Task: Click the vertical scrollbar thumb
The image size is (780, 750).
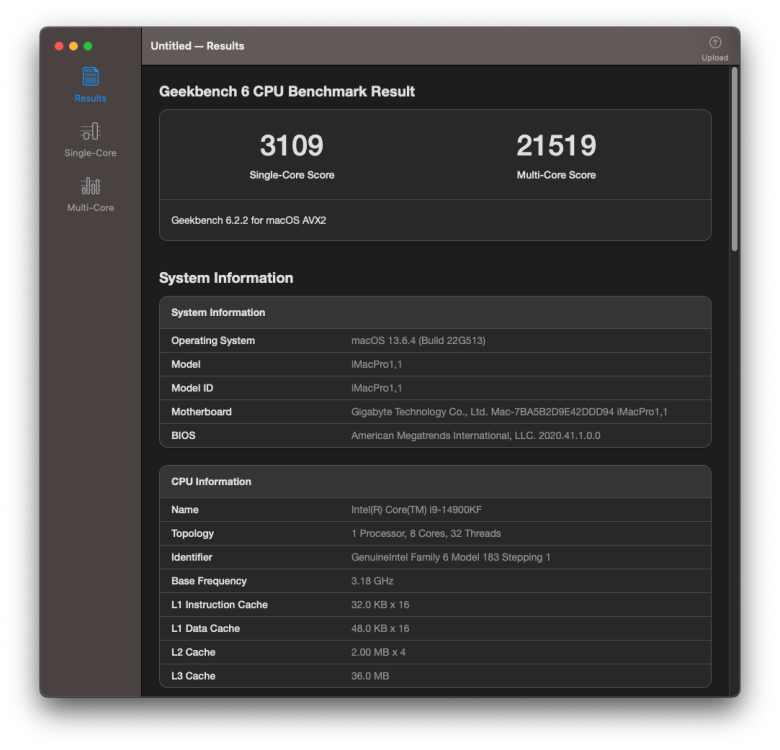Action: pos(734,159)
